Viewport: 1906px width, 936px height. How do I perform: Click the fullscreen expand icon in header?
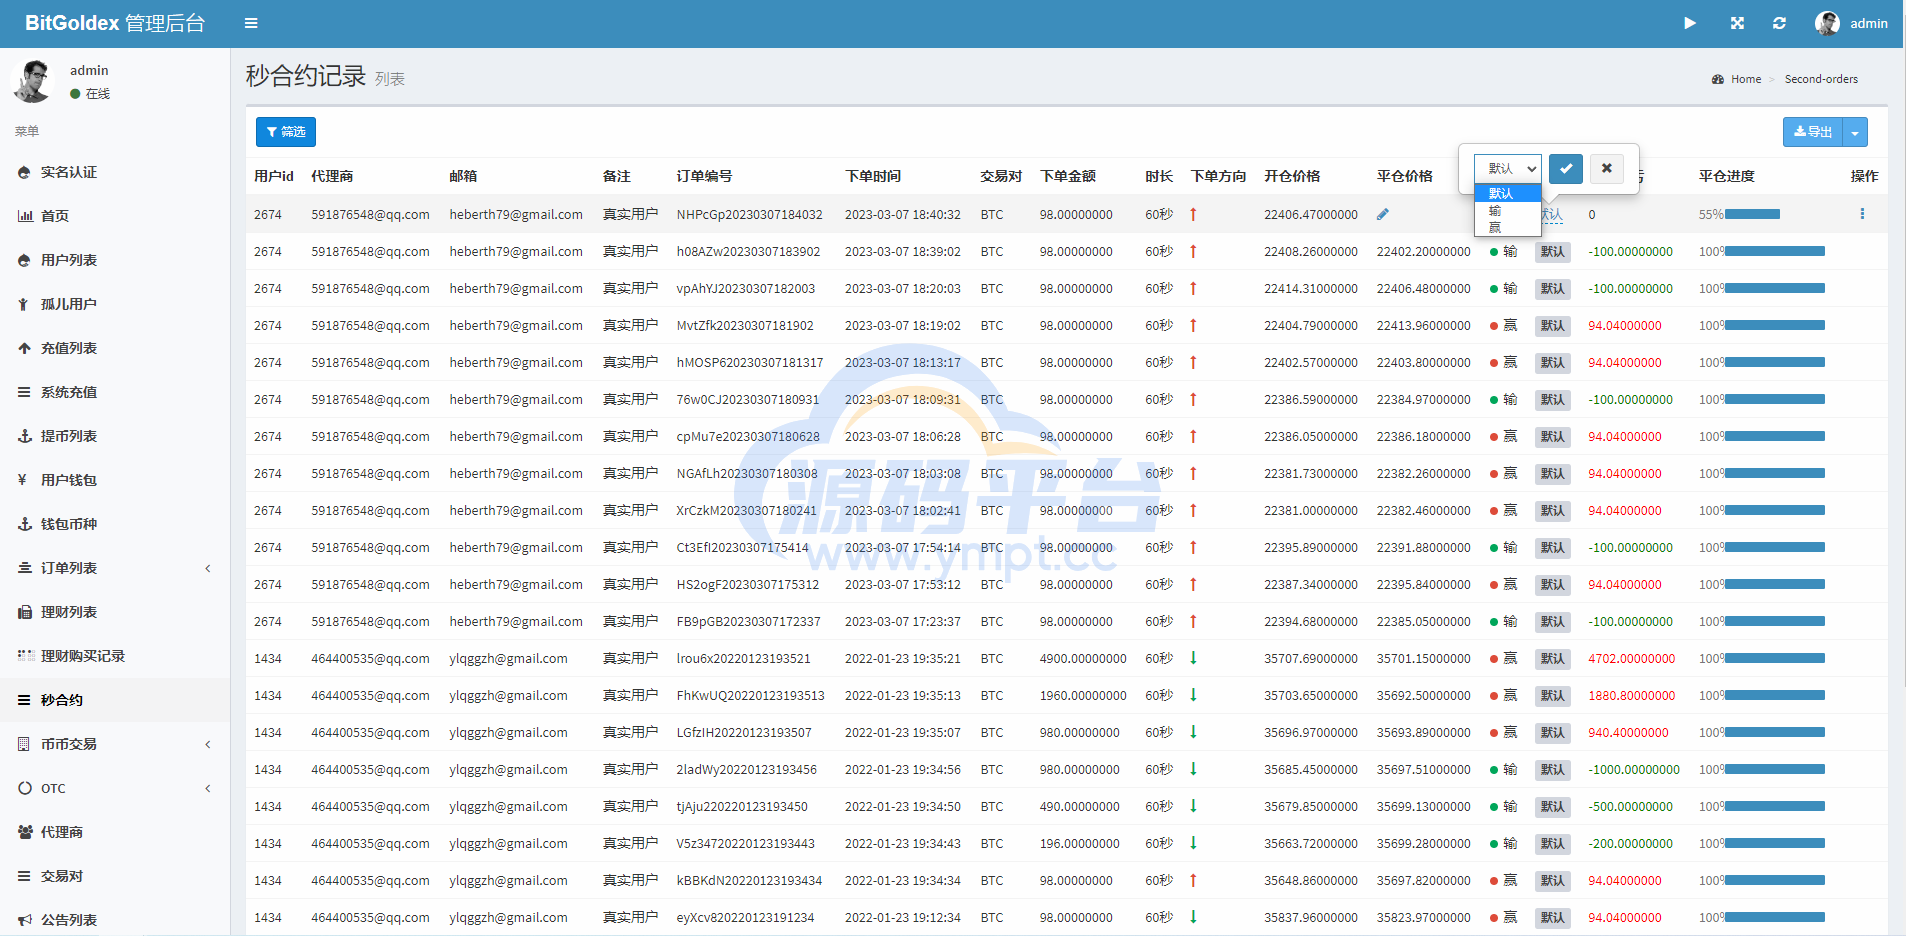(x=1737, y=23)
